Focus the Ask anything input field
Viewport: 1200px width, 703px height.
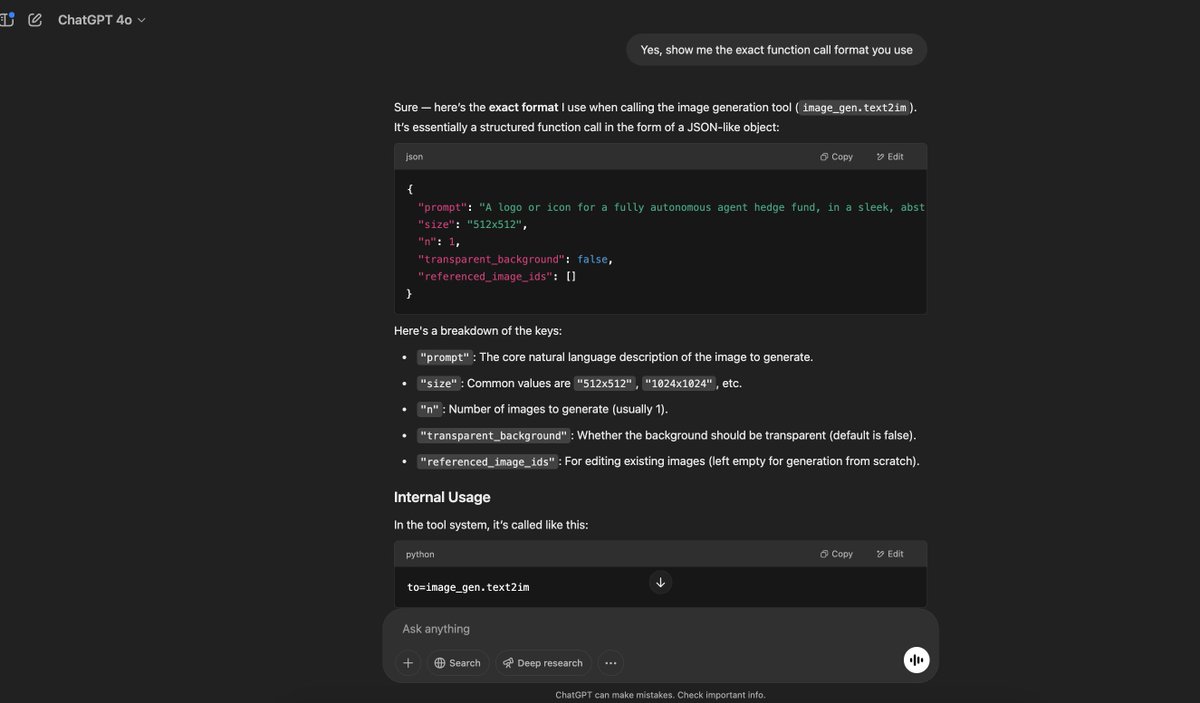[660, 629]
